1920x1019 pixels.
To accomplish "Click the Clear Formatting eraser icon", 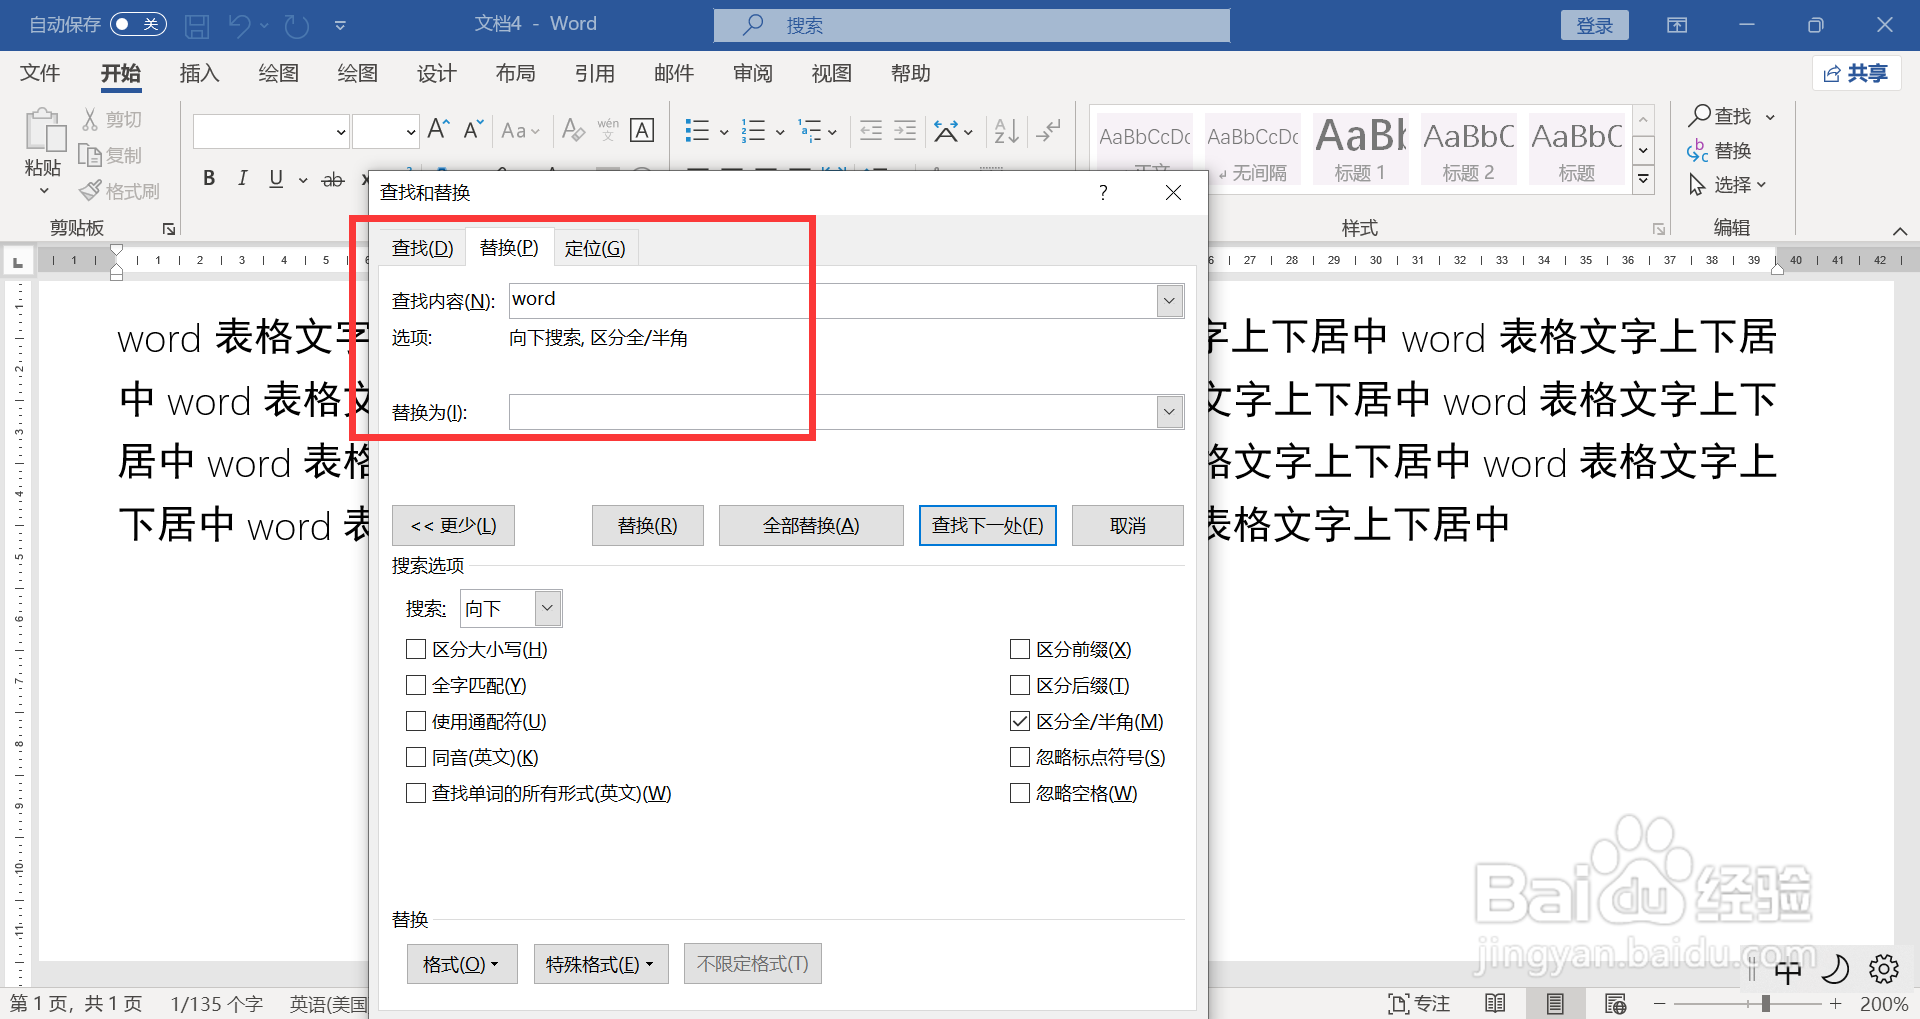I will click(573, 130).
